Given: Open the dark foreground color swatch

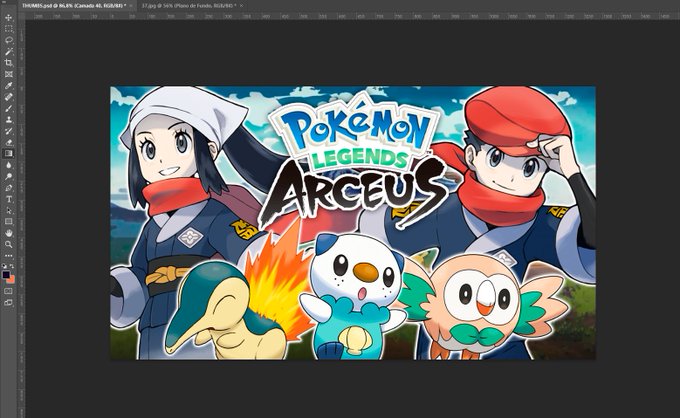Looking at the screenshot, I should click(x=6, y=274).
